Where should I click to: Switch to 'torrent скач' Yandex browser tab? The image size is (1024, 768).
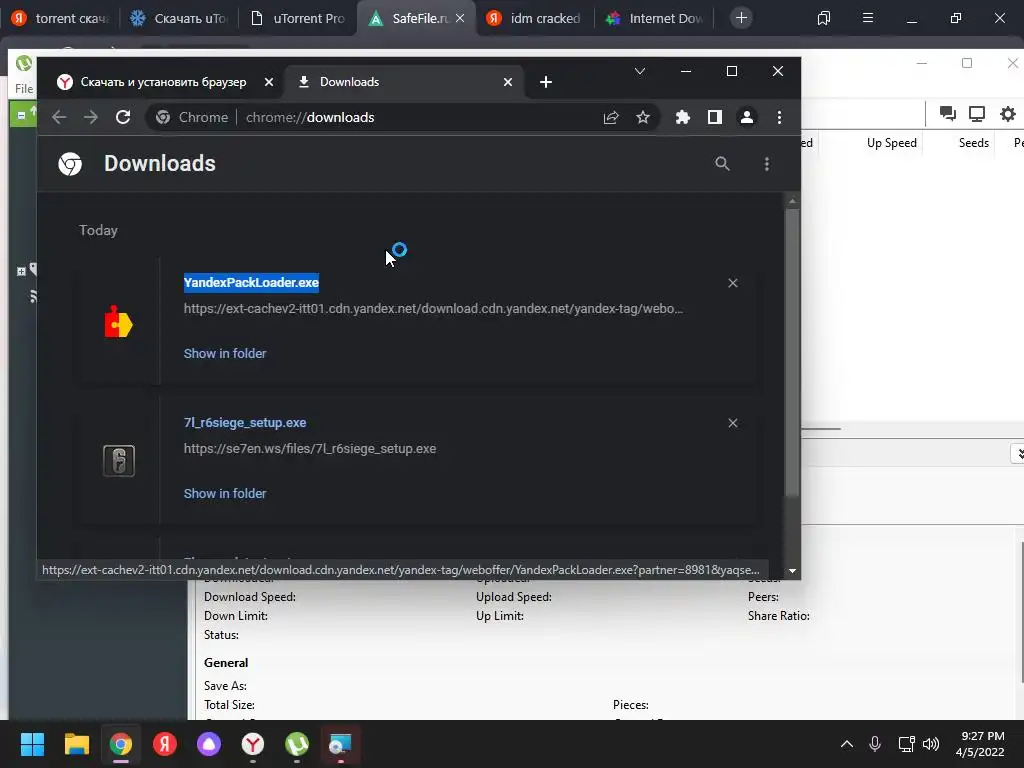60,18
